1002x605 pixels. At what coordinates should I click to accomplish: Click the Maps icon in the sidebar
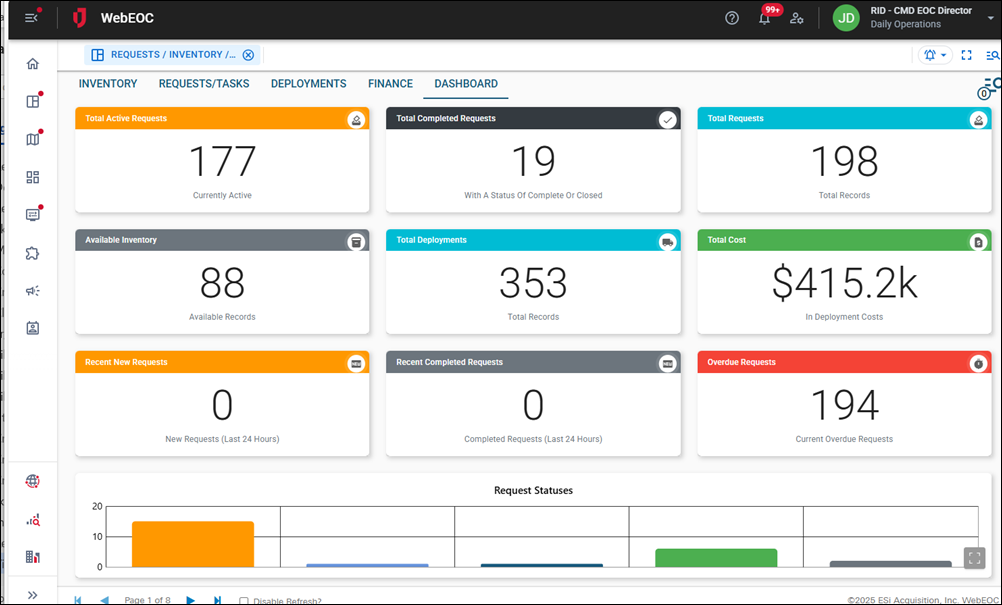32,139
